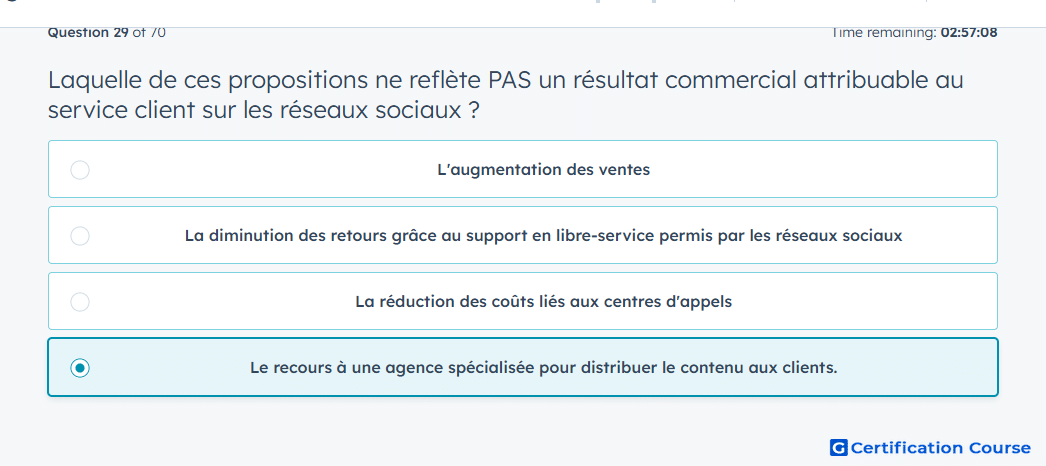
Task: Click the white header bar at top
Action: [523, 13]
